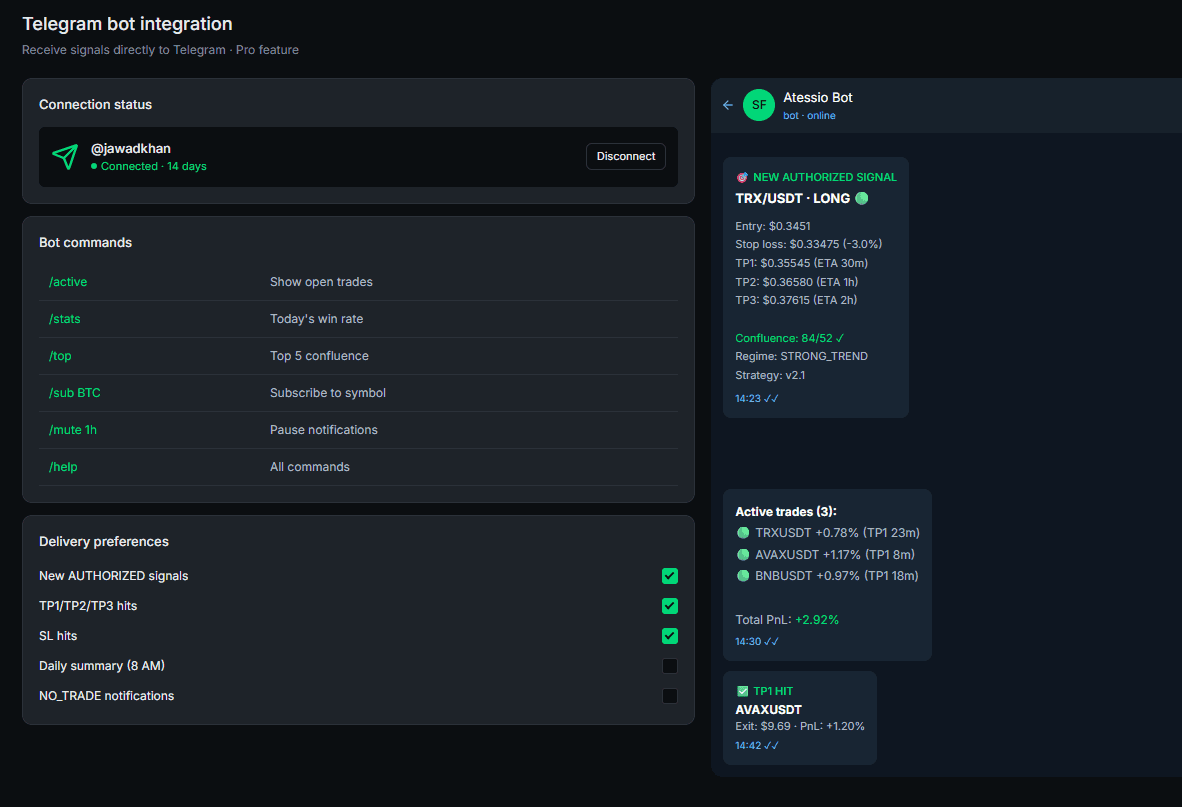Enable Daily summary (8 AM)

(x=669, y=666)
